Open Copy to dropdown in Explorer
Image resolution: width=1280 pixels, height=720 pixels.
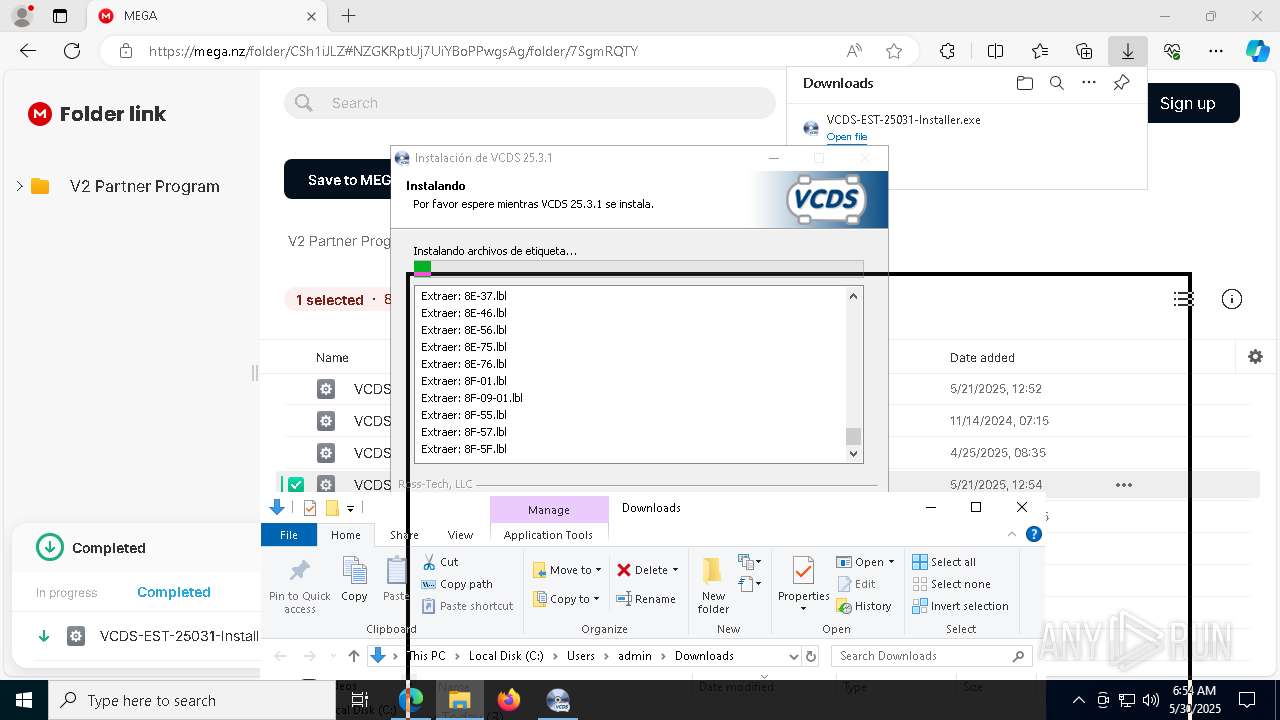point(567,599)
